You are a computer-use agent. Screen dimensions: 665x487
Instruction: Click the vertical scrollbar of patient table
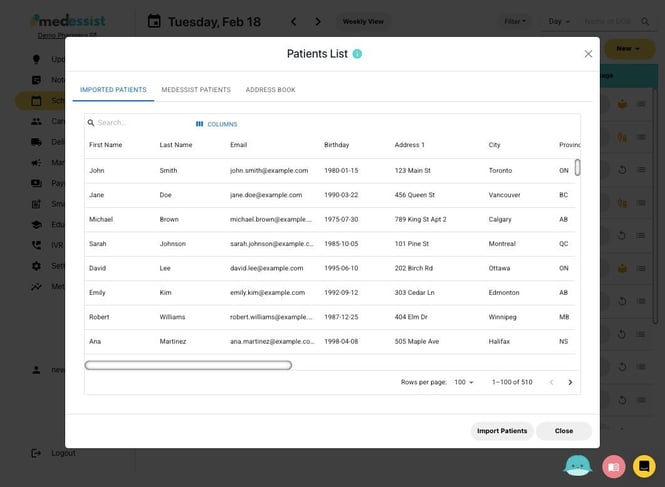[x=577, y=167]
